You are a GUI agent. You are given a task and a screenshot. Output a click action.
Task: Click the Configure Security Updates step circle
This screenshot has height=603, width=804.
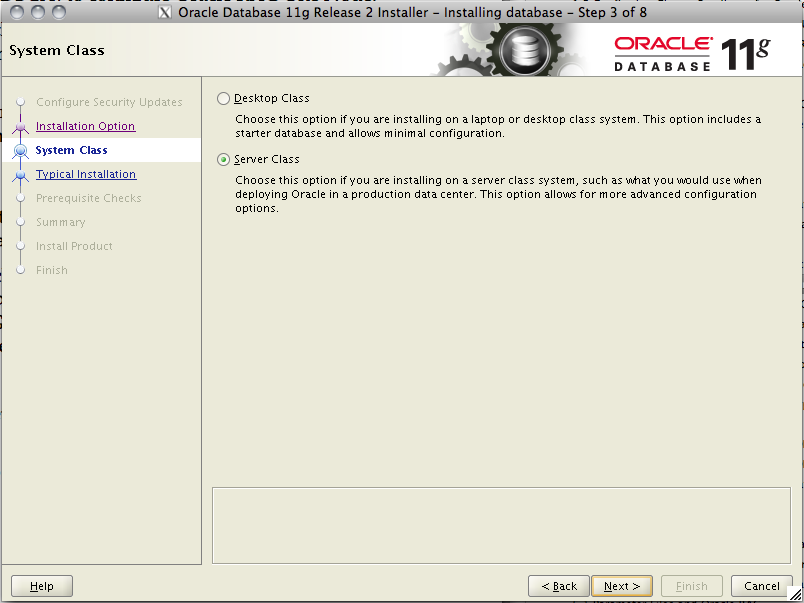coord(21,102)
